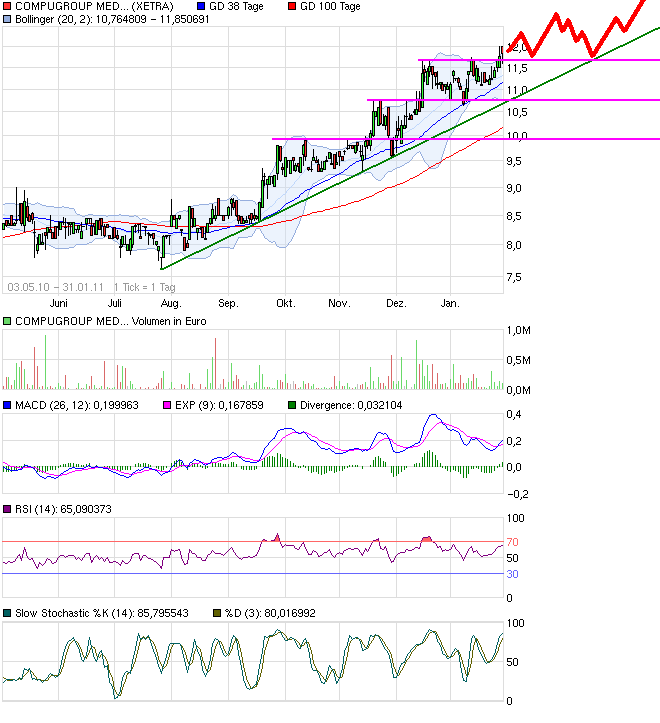Click the Slow Stochastic %K legend icon
Image resolution: width=660 pixels, height=723 pixels.
(x=7, y=614)
